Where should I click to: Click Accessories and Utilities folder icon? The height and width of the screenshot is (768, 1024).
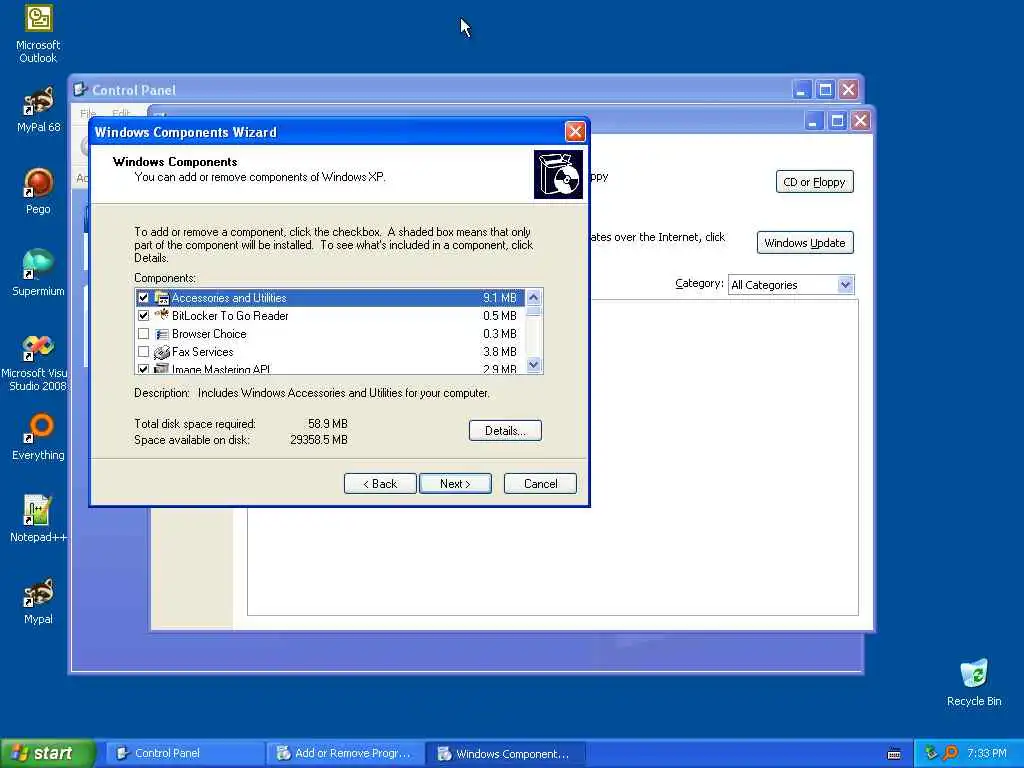[x=161, y=298]
